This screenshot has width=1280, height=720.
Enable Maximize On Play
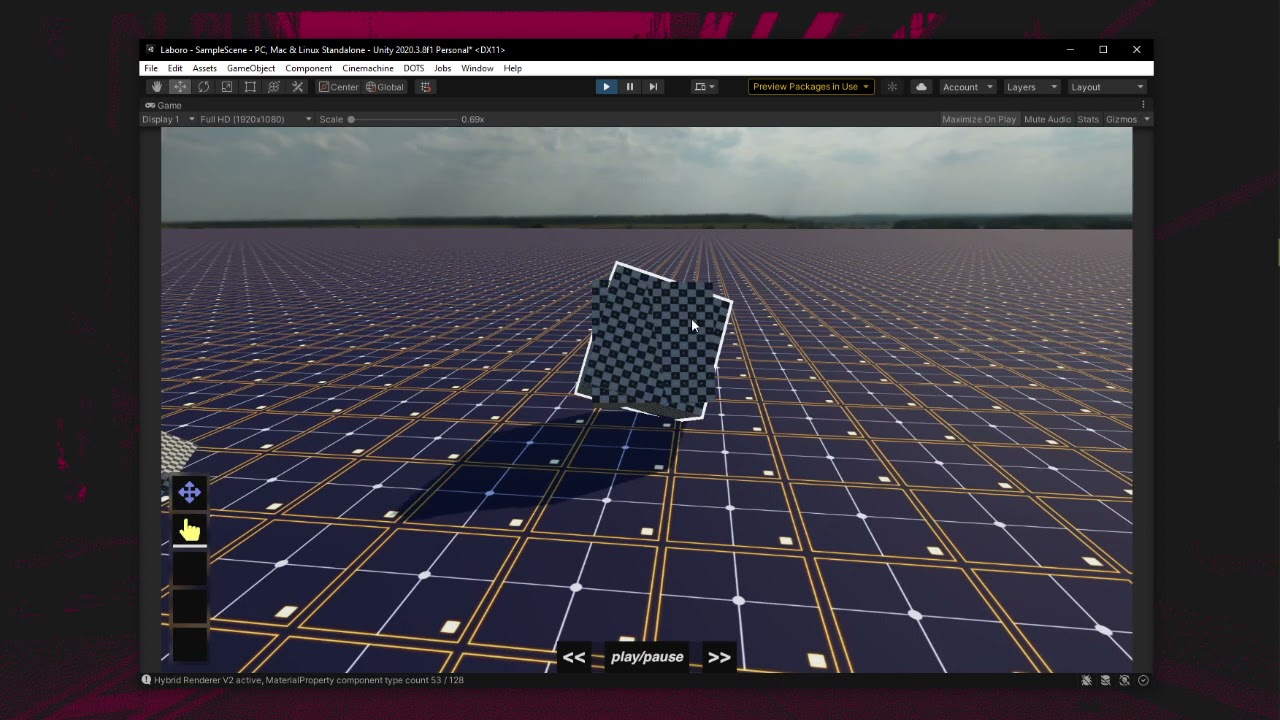coord(979,119)
